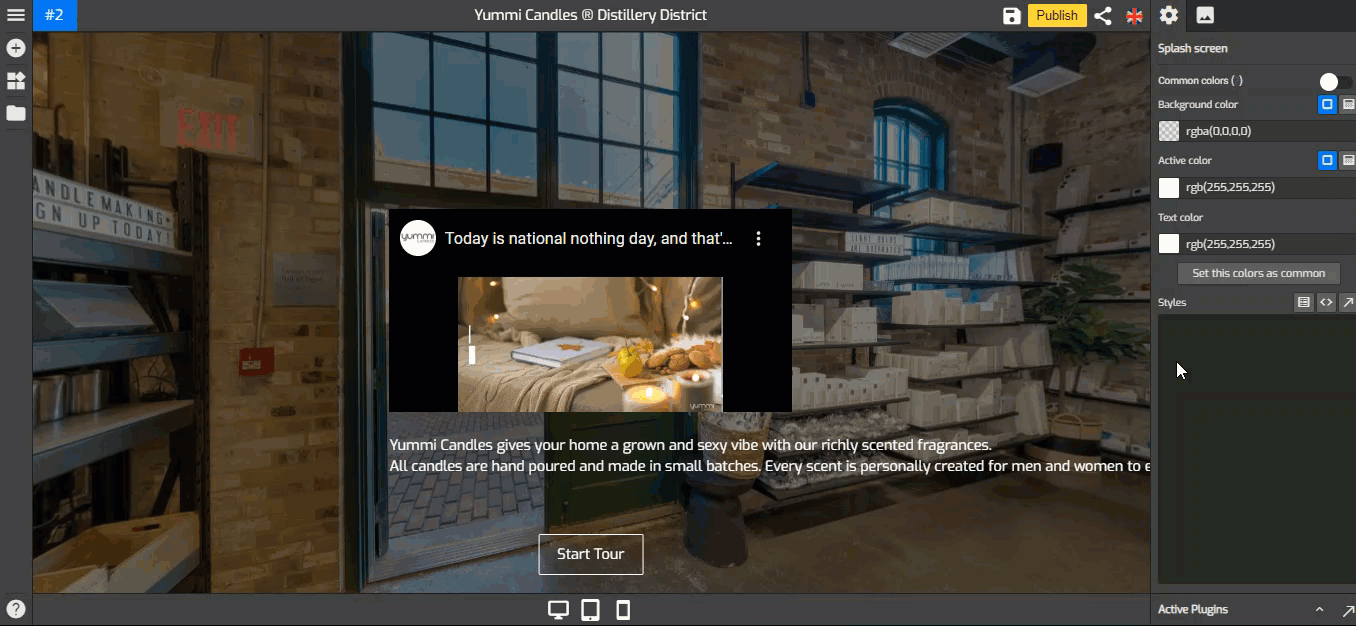
Task: Open the hamburger main menu
Action: coord(16,15)
